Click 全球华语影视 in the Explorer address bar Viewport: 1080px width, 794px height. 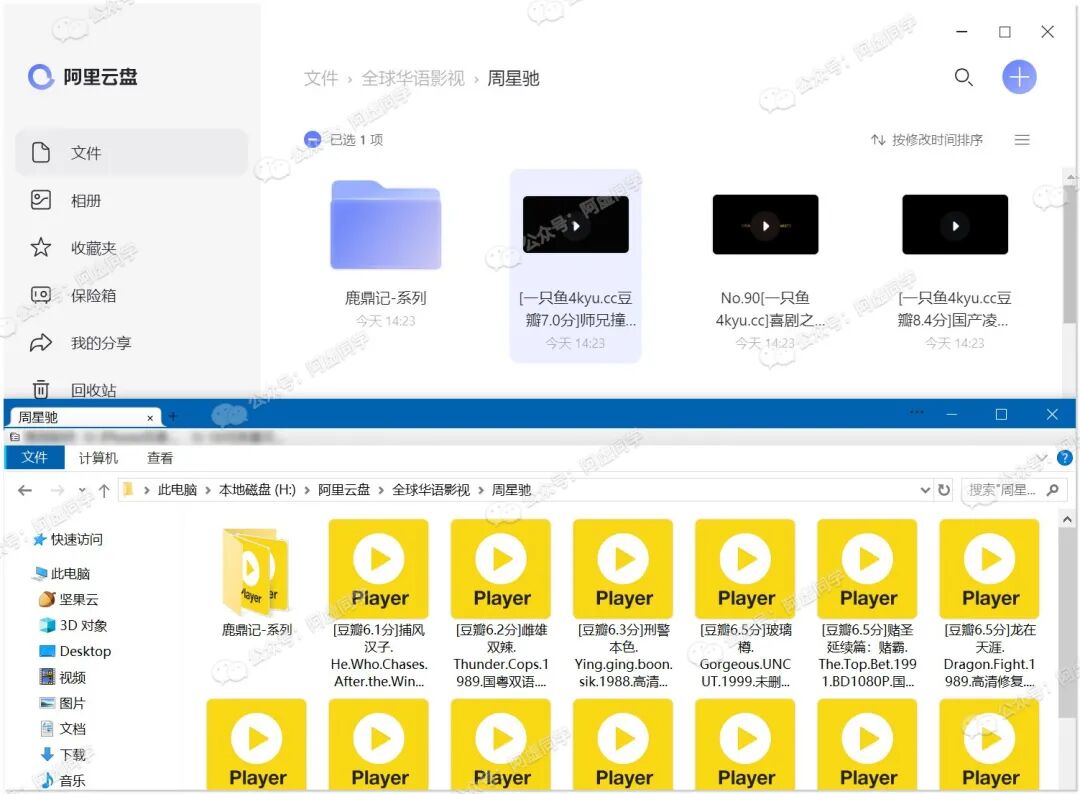[x=431, y=490]
